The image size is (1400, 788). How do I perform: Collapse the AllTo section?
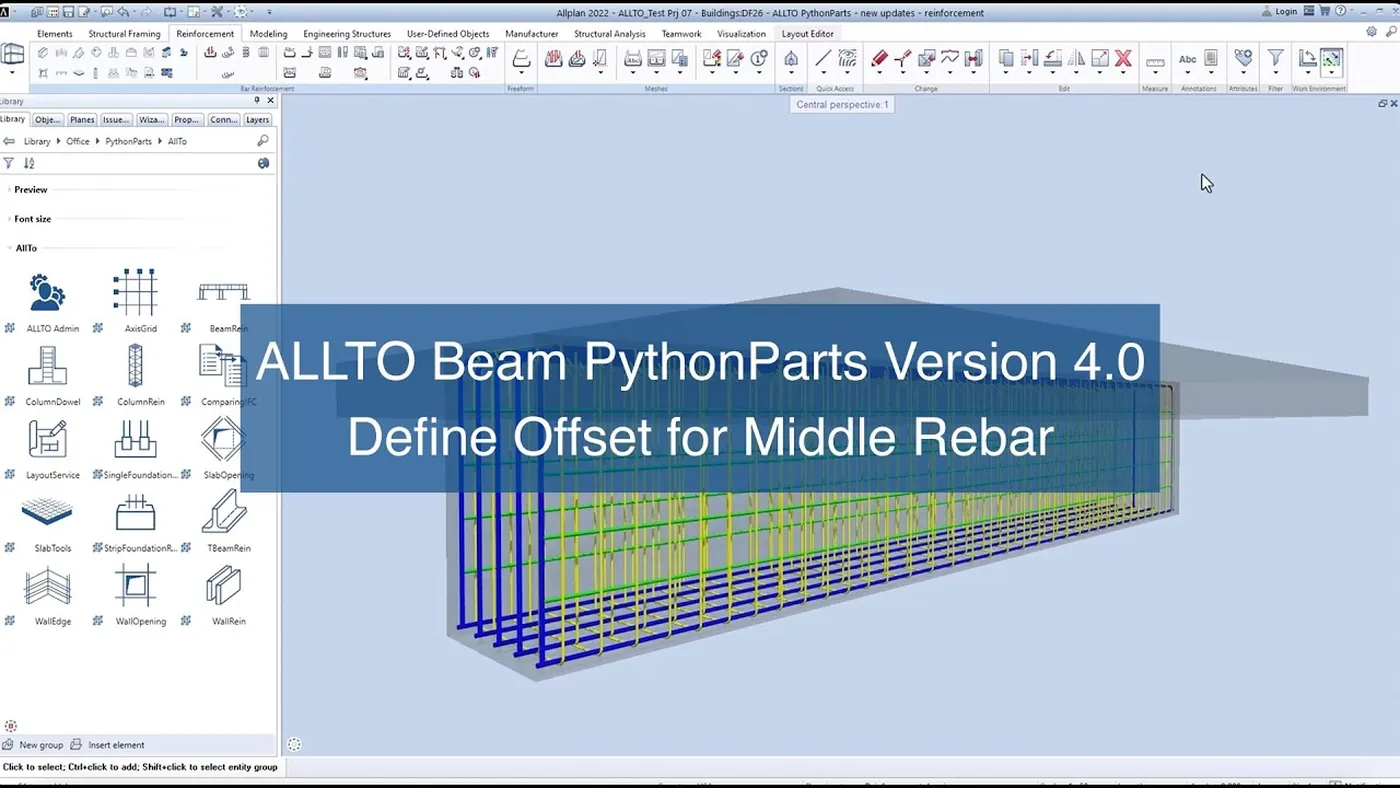(x=26, y=248)
